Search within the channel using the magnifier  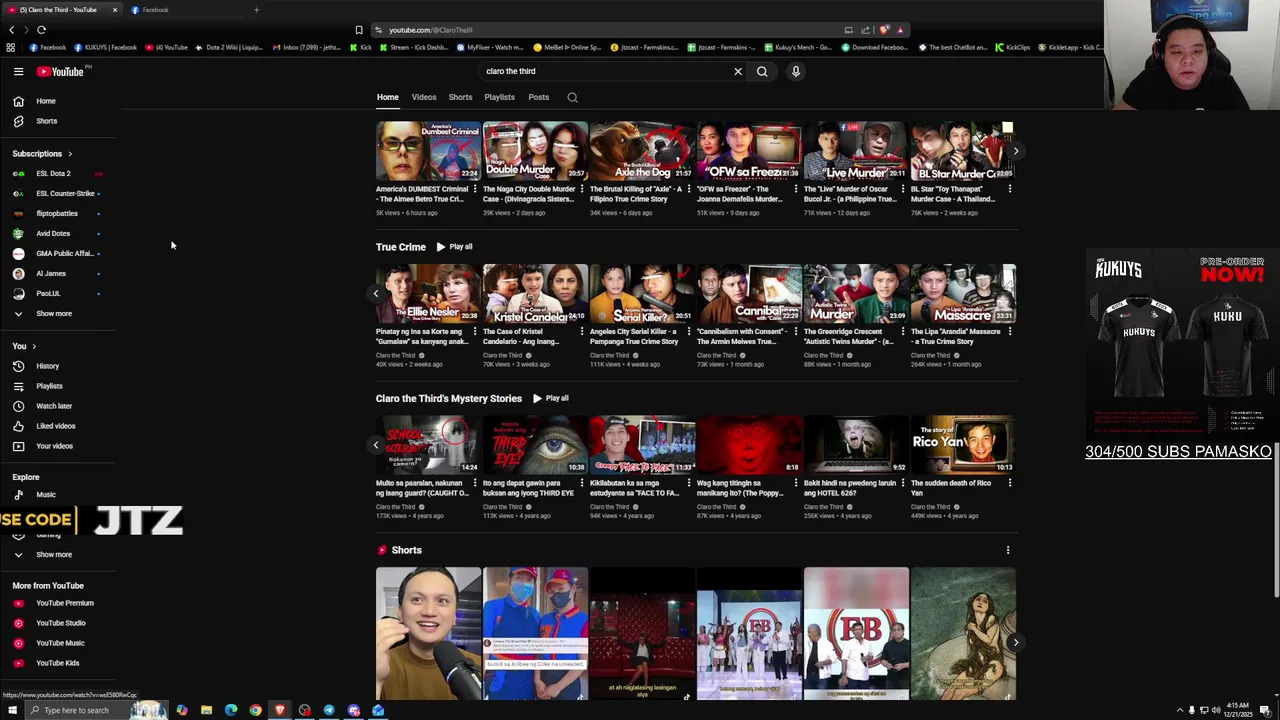572,97
